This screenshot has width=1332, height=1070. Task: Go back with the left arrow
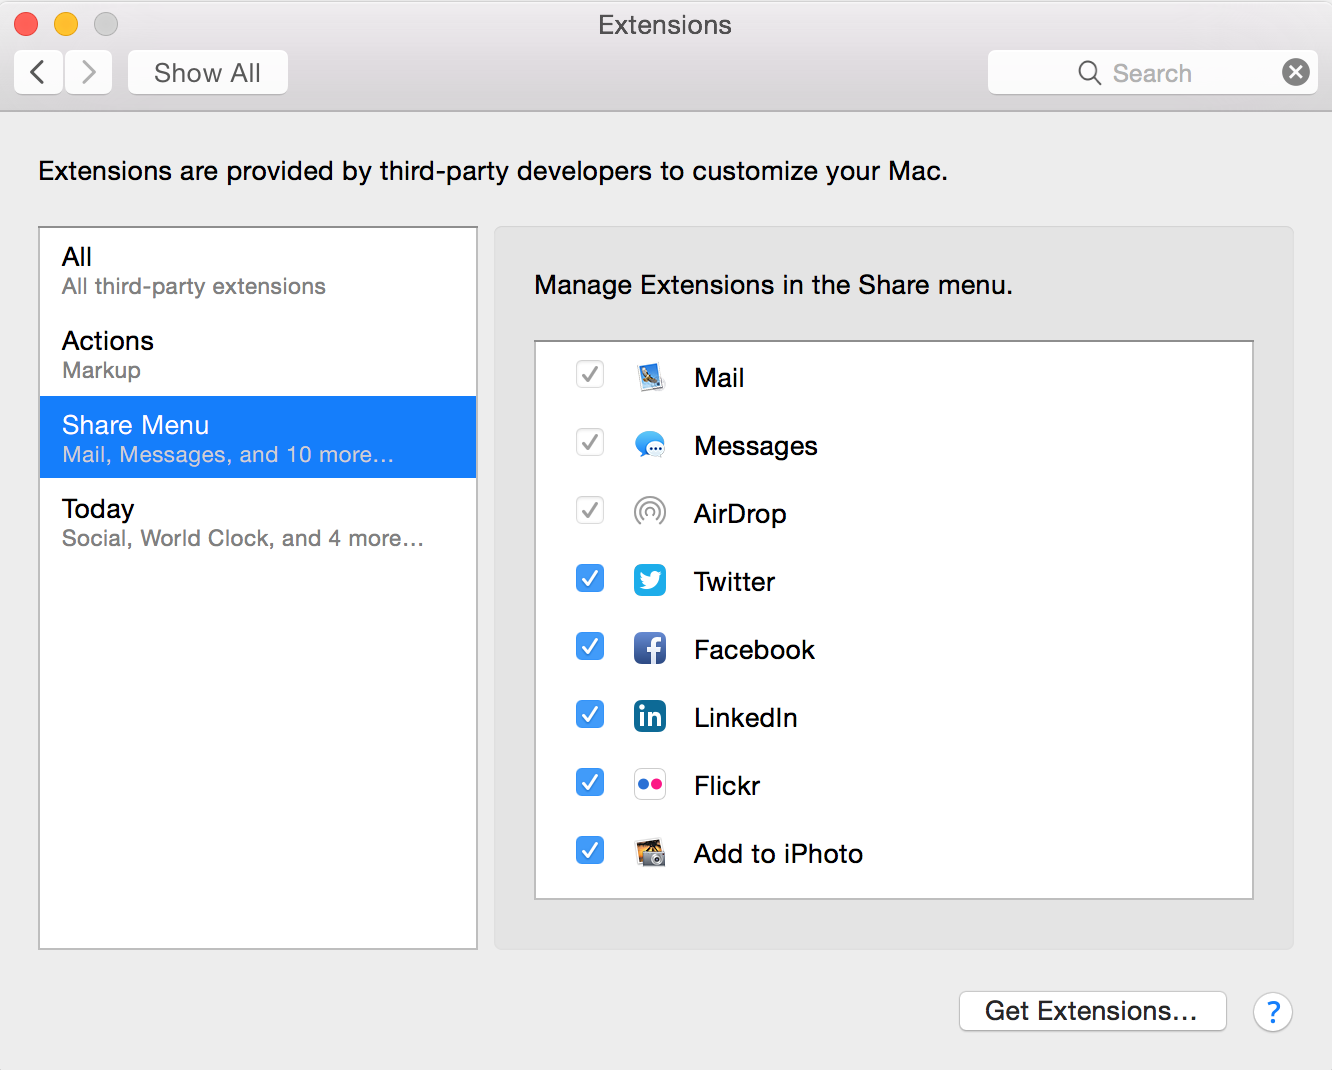[x=38, y=72]
